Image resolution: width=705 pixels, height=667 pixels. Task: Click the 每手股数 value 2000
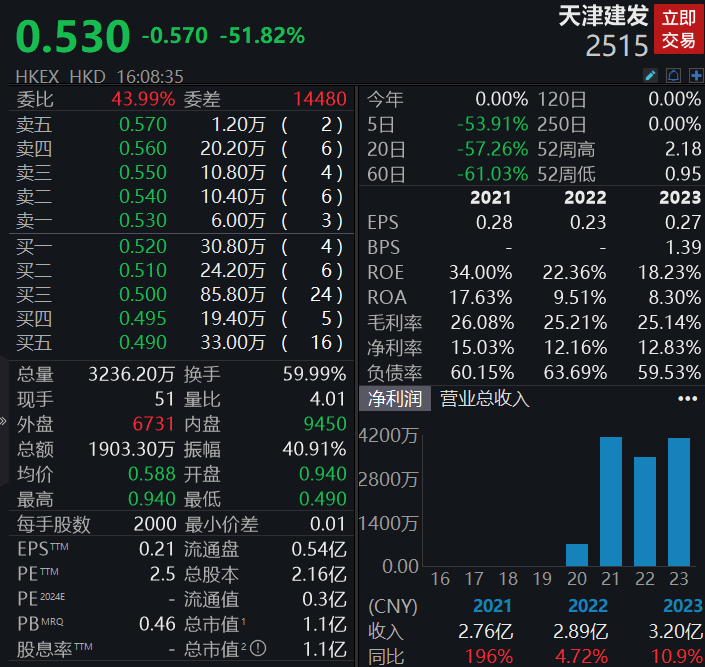pyautogui.click(x=155, y=524)
